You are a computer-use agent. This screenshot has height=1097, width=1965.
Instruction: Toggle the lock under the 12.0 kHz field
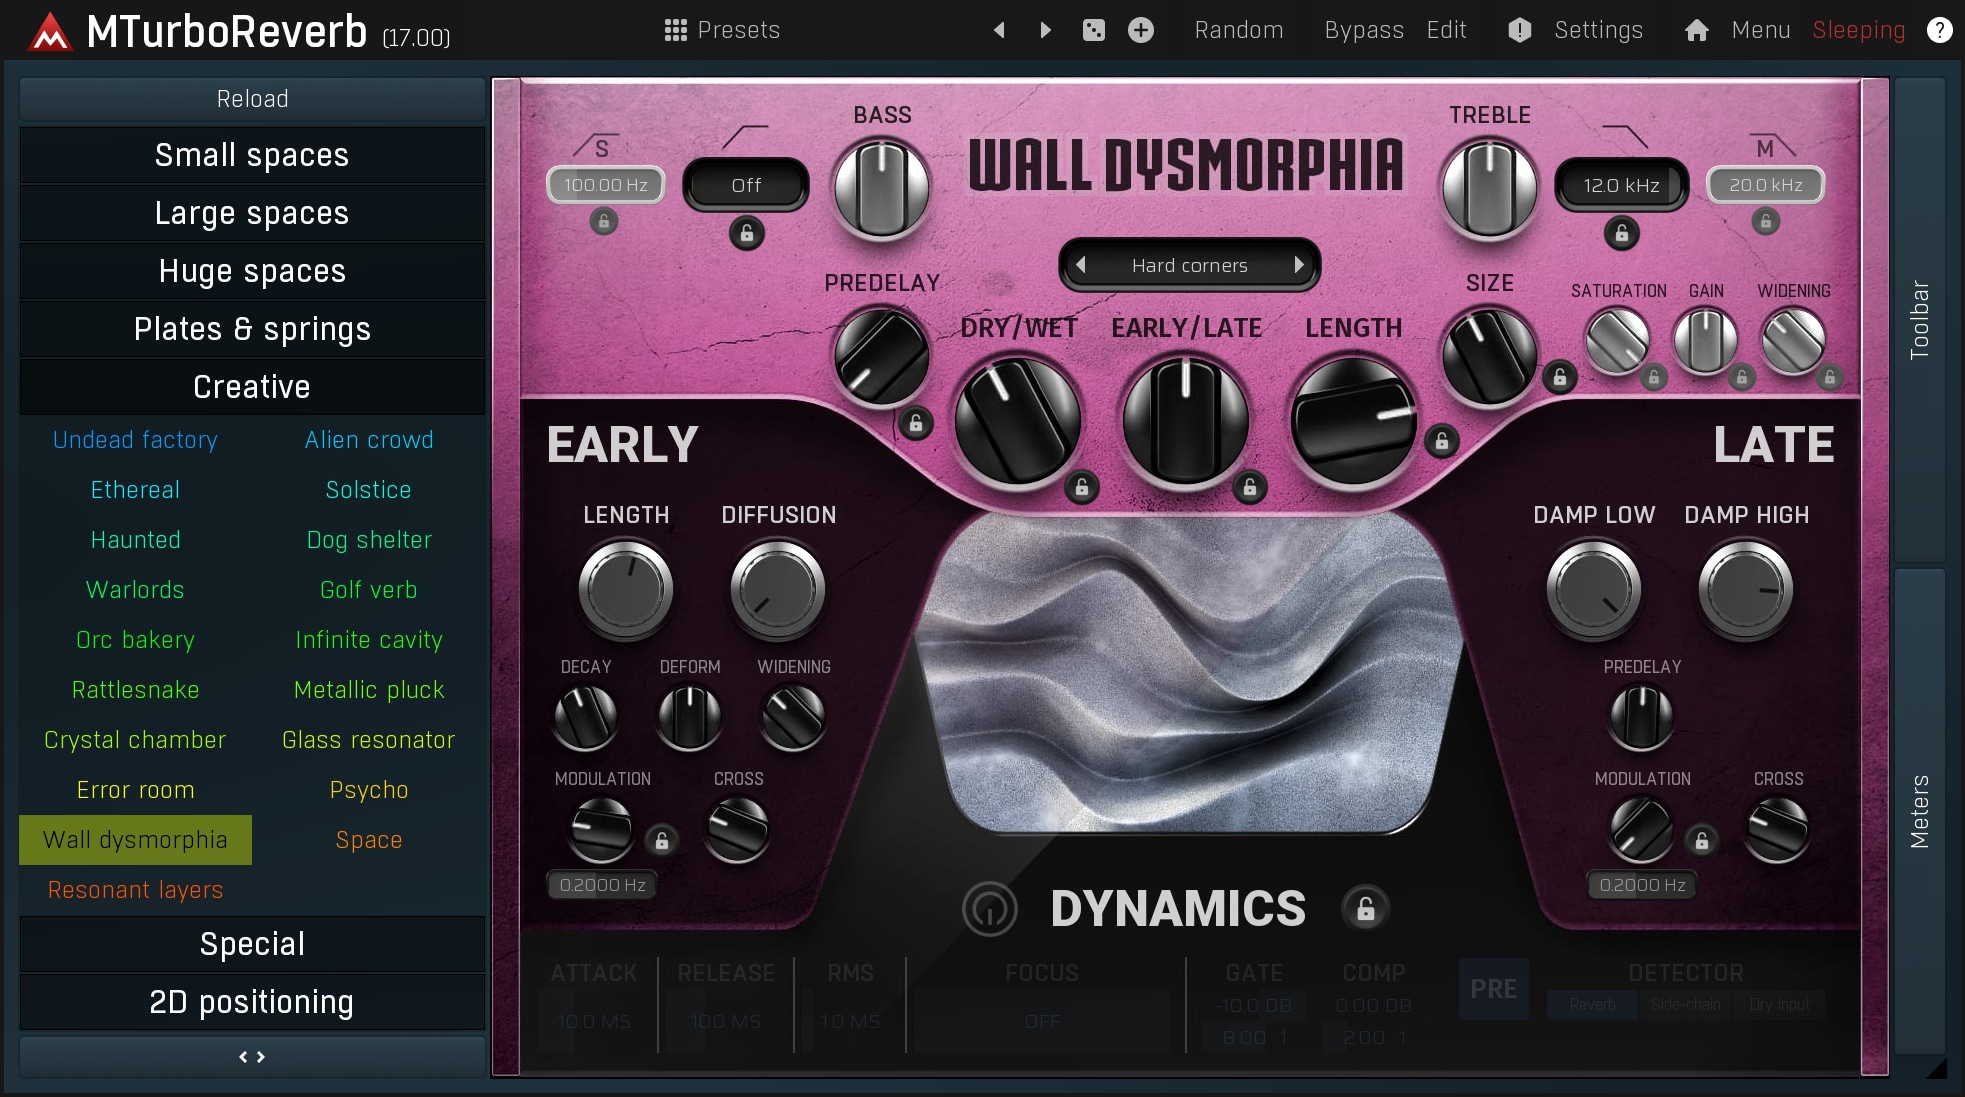[1621, 234]
